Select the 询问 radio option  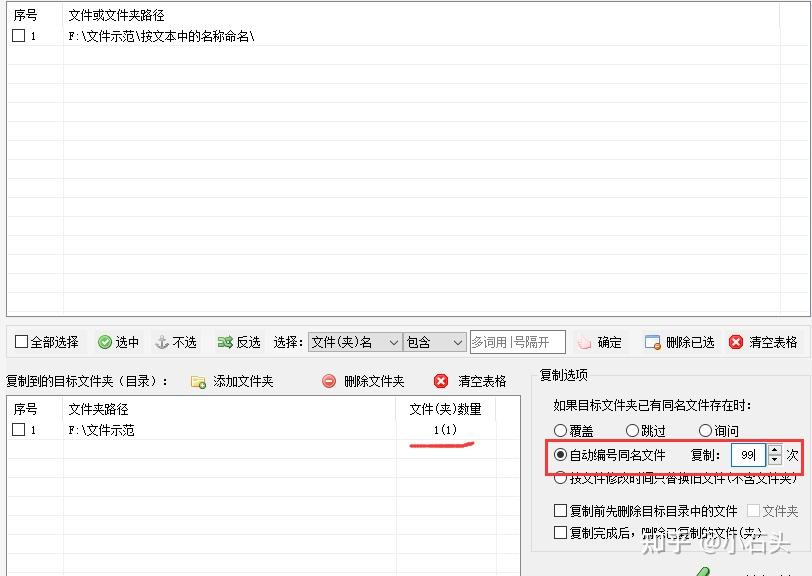pyautogui.click(x=705, y=430)
